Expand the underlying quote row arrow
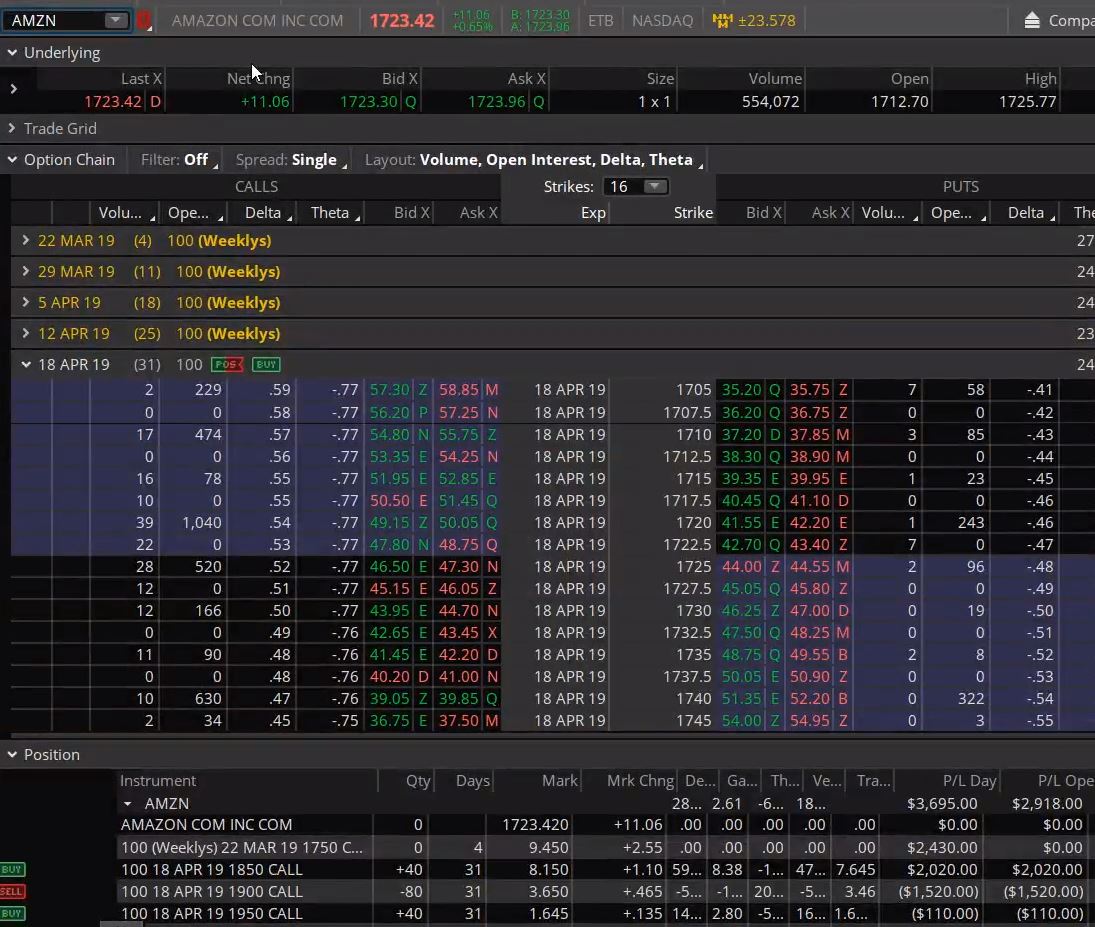This screenshot has width=1095, height=927. (13, 89)
